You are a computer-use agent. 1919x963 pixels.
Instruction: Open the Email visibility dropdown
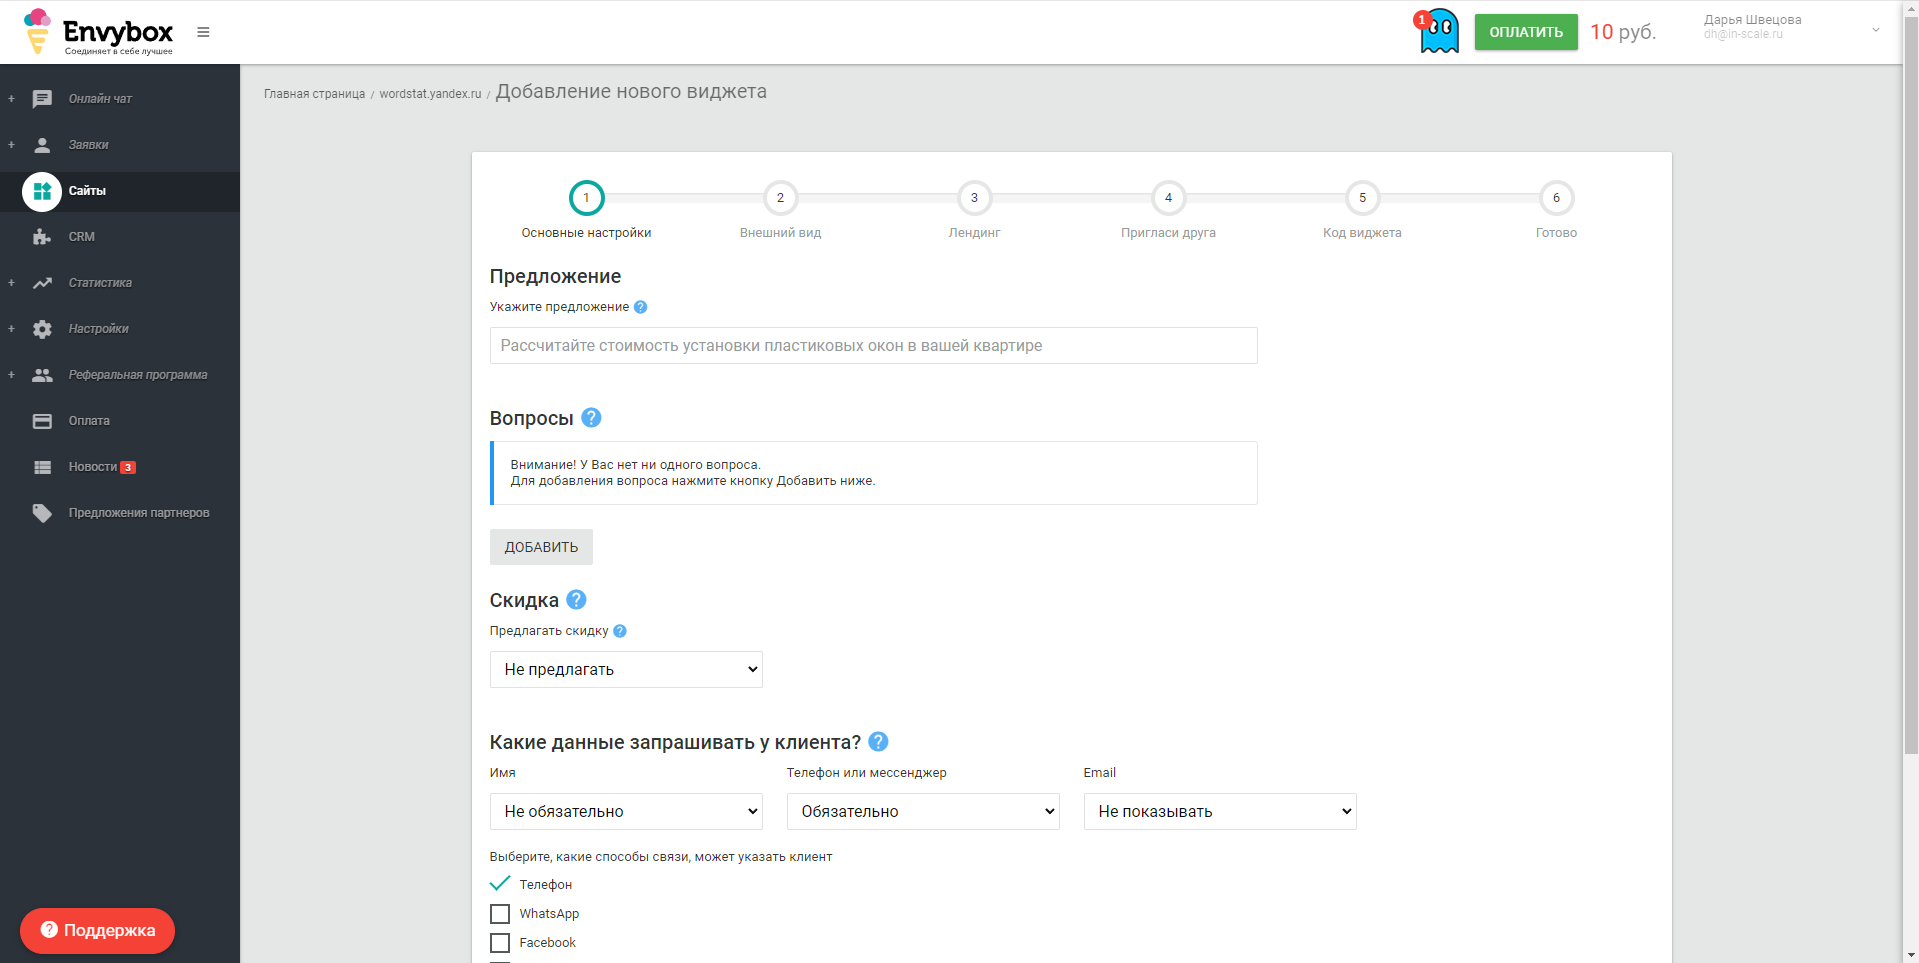click(1220, 812)
